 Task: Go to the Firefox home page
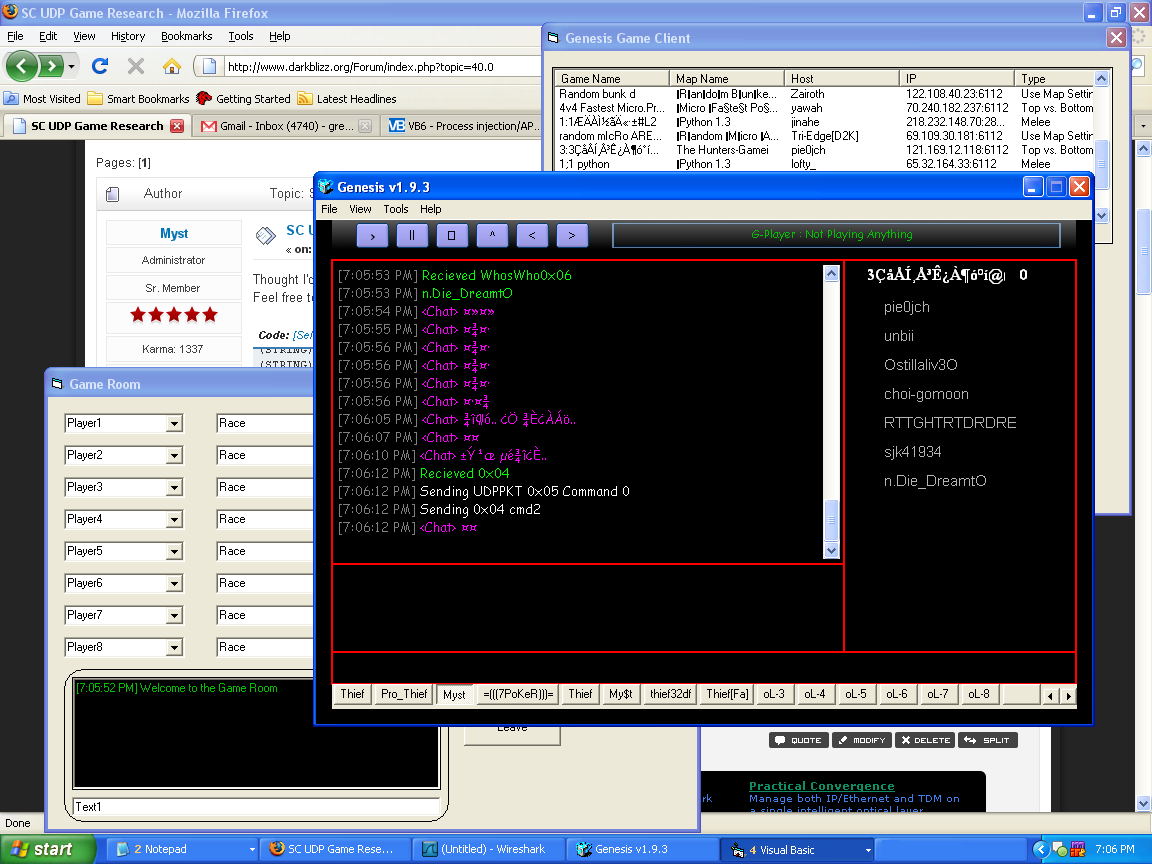point(172,67)
